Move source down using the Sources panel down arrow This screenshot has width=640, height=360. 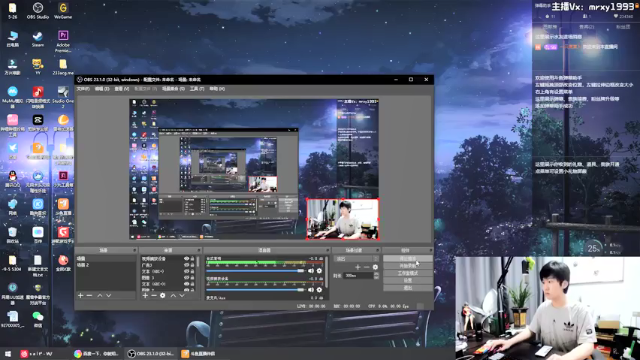182,295
